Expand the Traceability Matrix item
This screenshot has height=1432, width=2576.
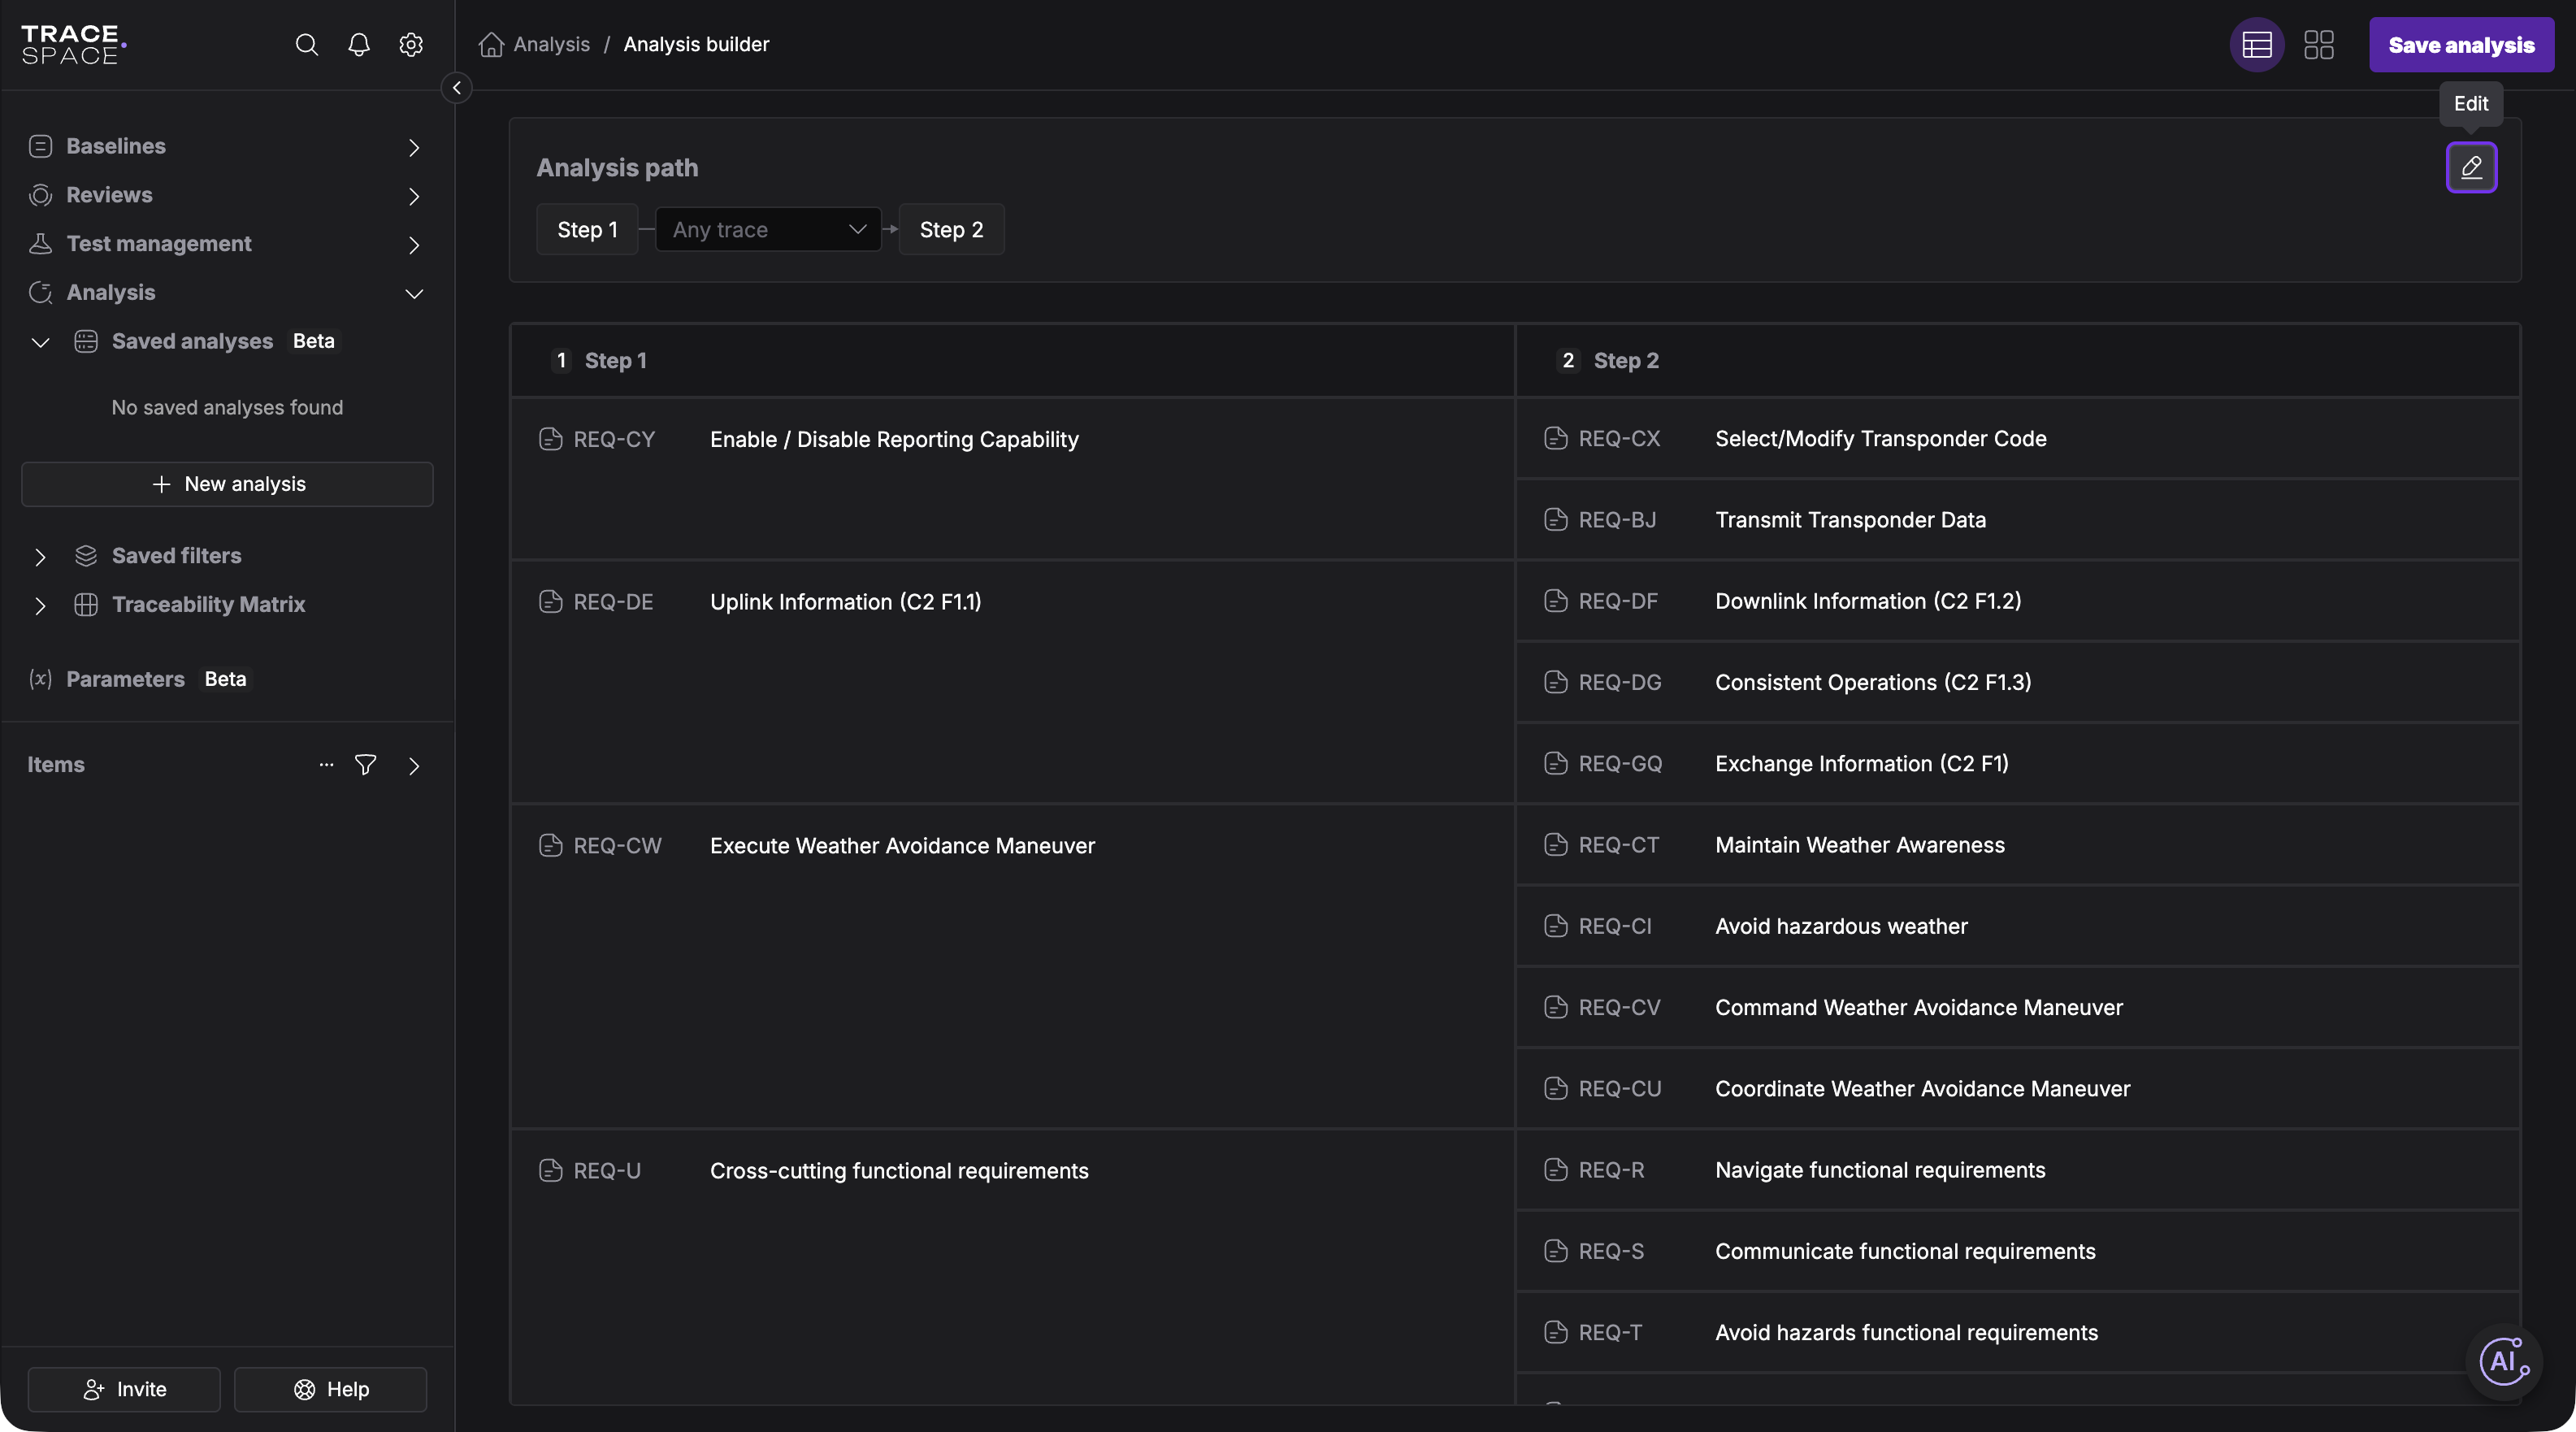coord(40,605)
